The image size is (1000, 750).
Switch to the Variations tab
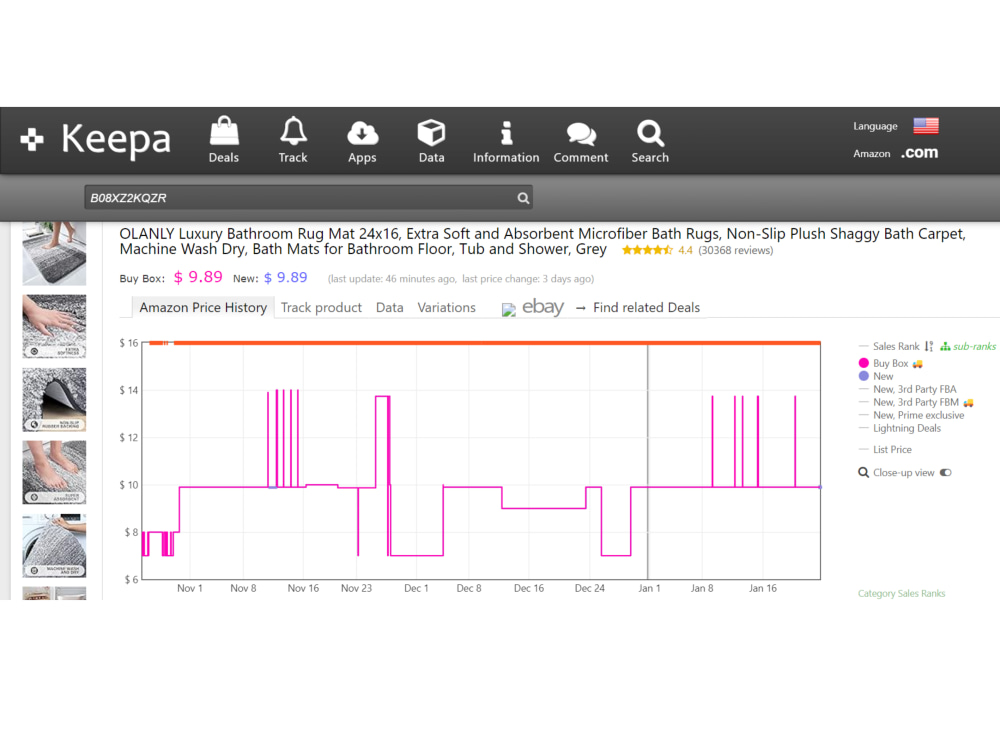446,307
